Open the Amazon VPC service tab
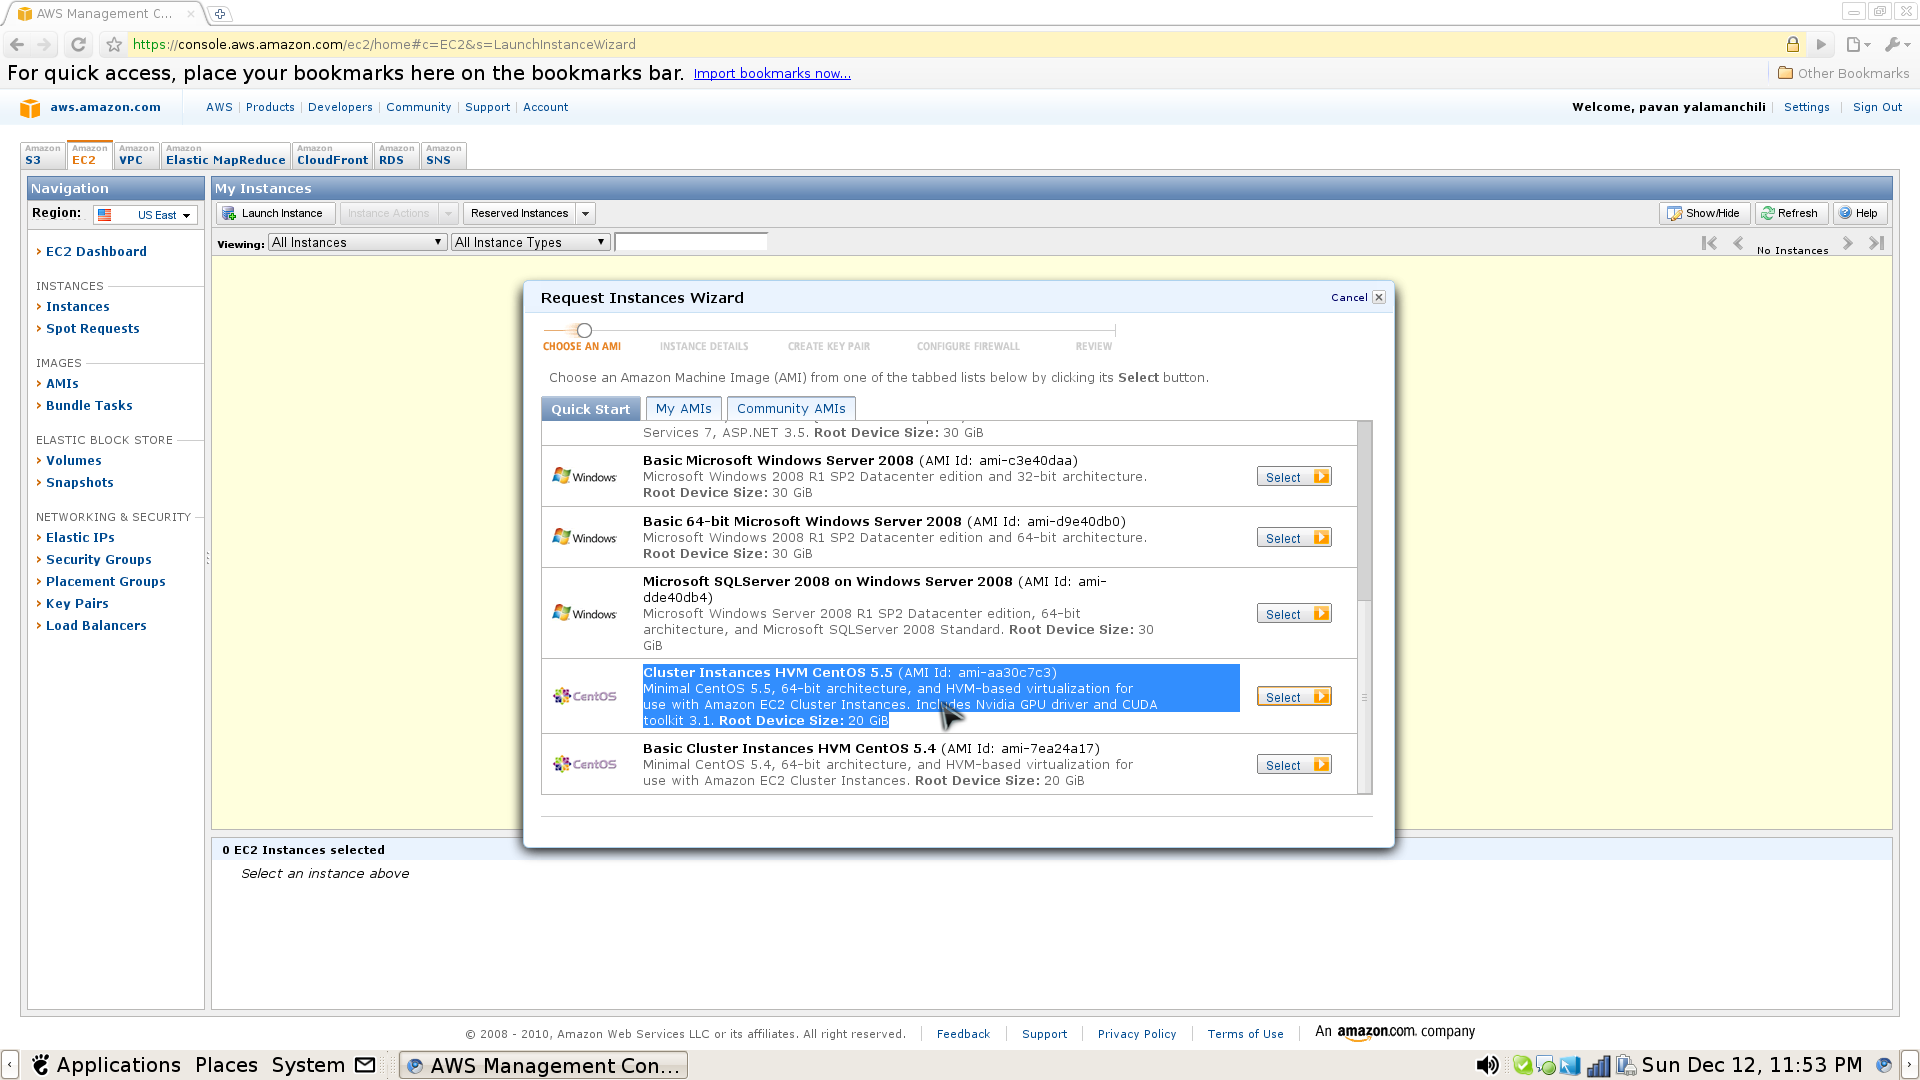 point(137,155)
